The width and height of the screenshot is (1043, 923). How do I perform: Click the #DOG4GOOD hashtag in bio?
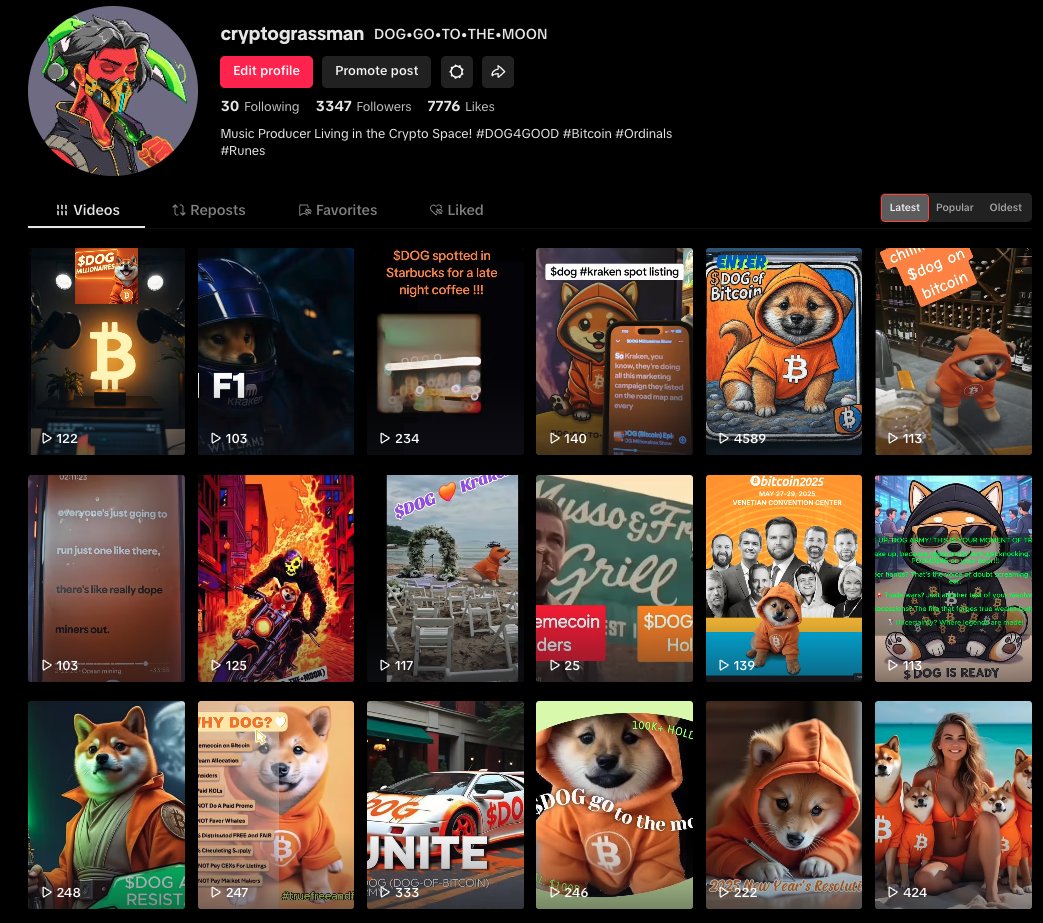point(517,134)
